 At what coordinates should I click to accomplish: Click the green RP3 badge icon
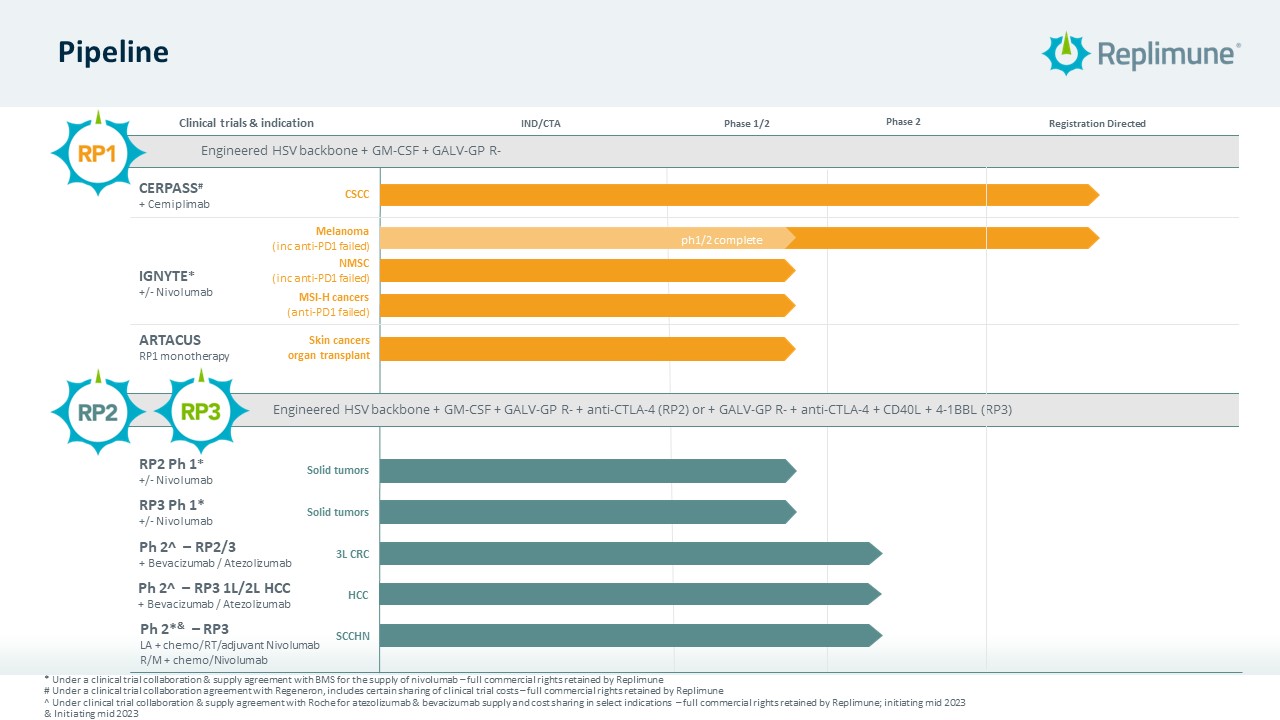click(201, 411)
